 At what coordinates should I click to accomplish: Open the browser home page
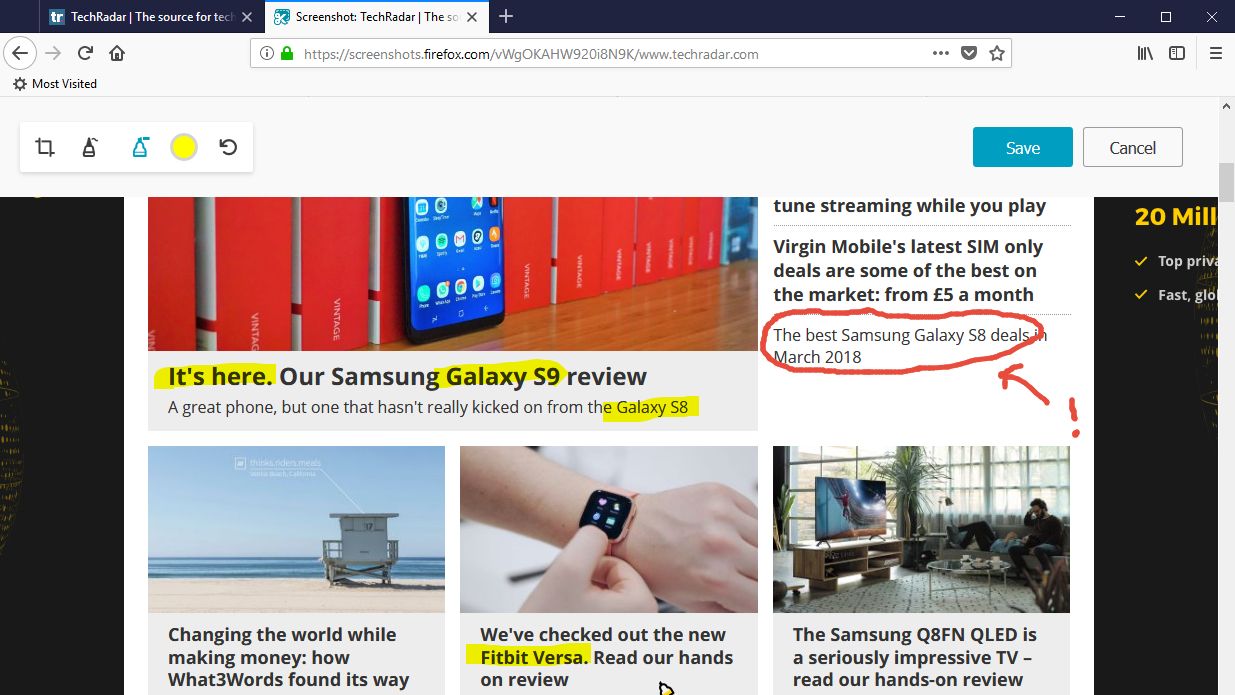[117, 53]
